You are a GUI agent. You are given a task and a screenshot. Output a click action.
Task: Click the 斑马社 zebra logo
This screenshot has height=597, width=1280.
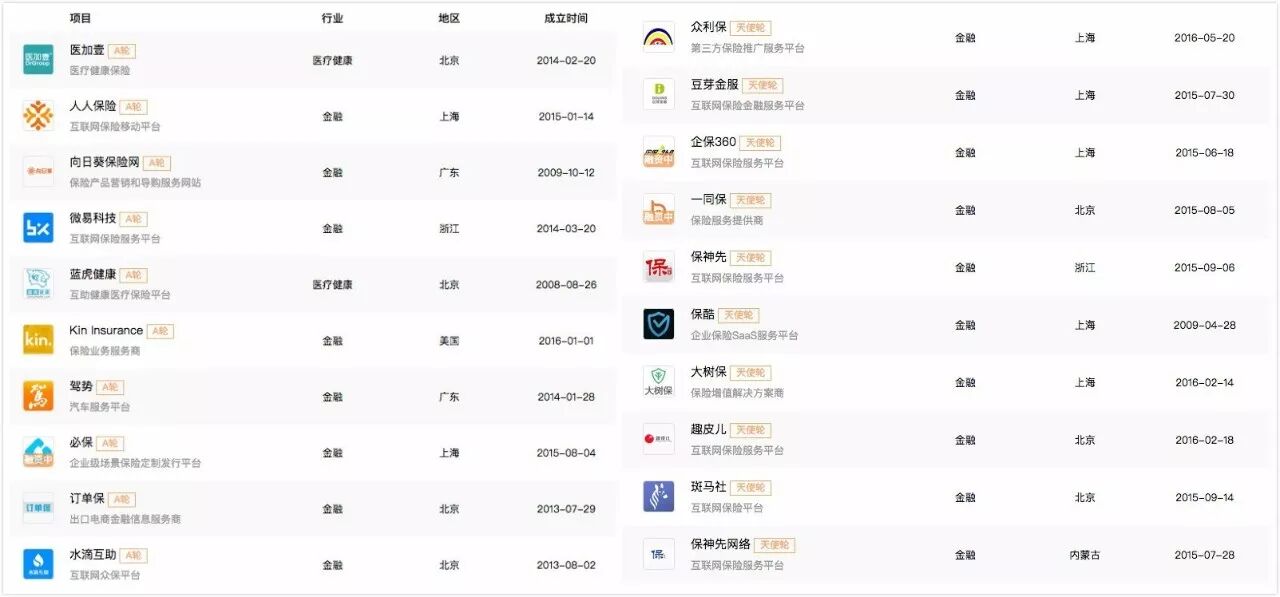click(x=658, y=497)
